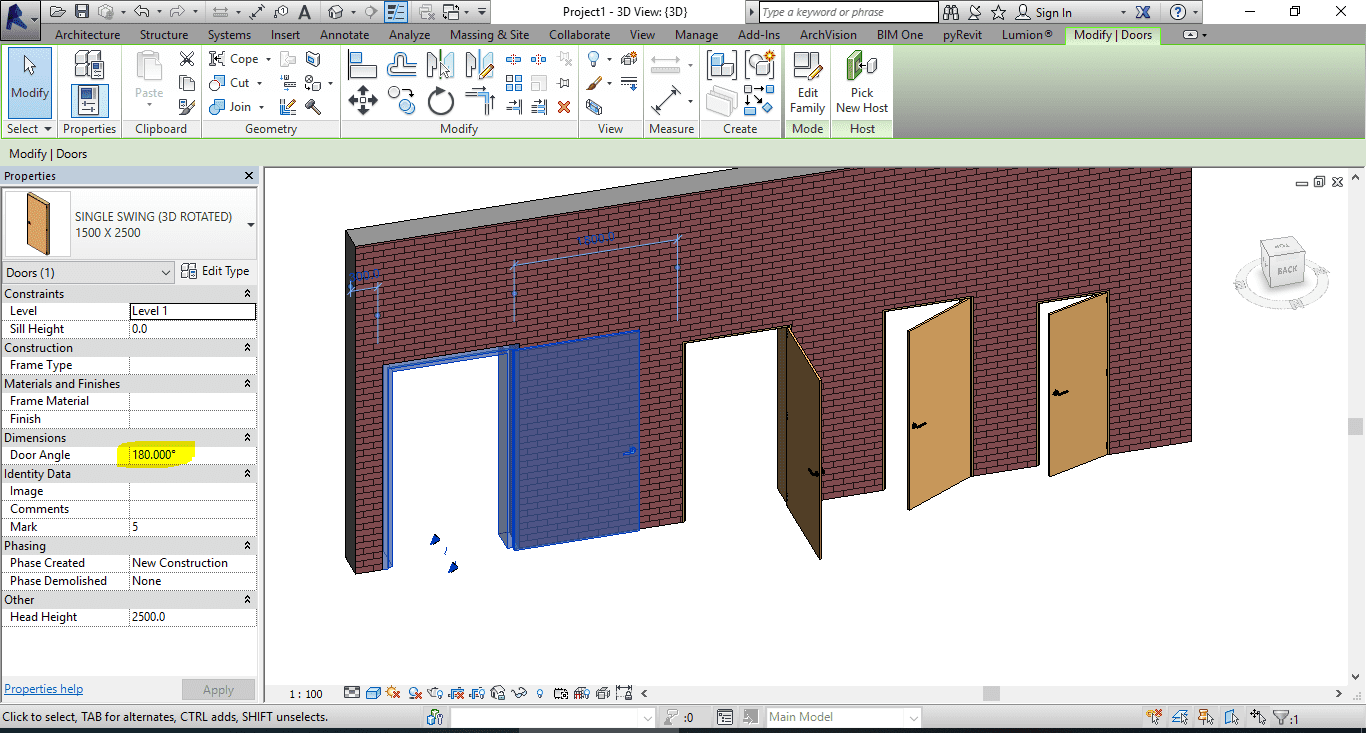Open the Doors (1) filter dropdown
The width and height of the screenshot is (1366, 733).
tap(166, 272)
